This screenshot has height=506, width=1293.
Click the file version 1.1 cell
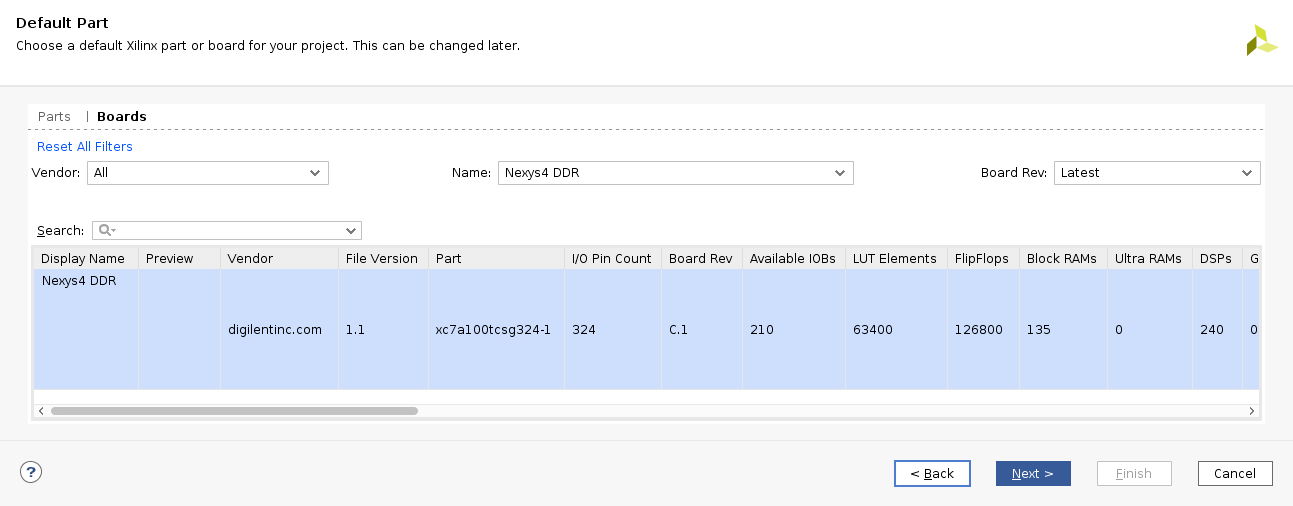click(384, 330)
